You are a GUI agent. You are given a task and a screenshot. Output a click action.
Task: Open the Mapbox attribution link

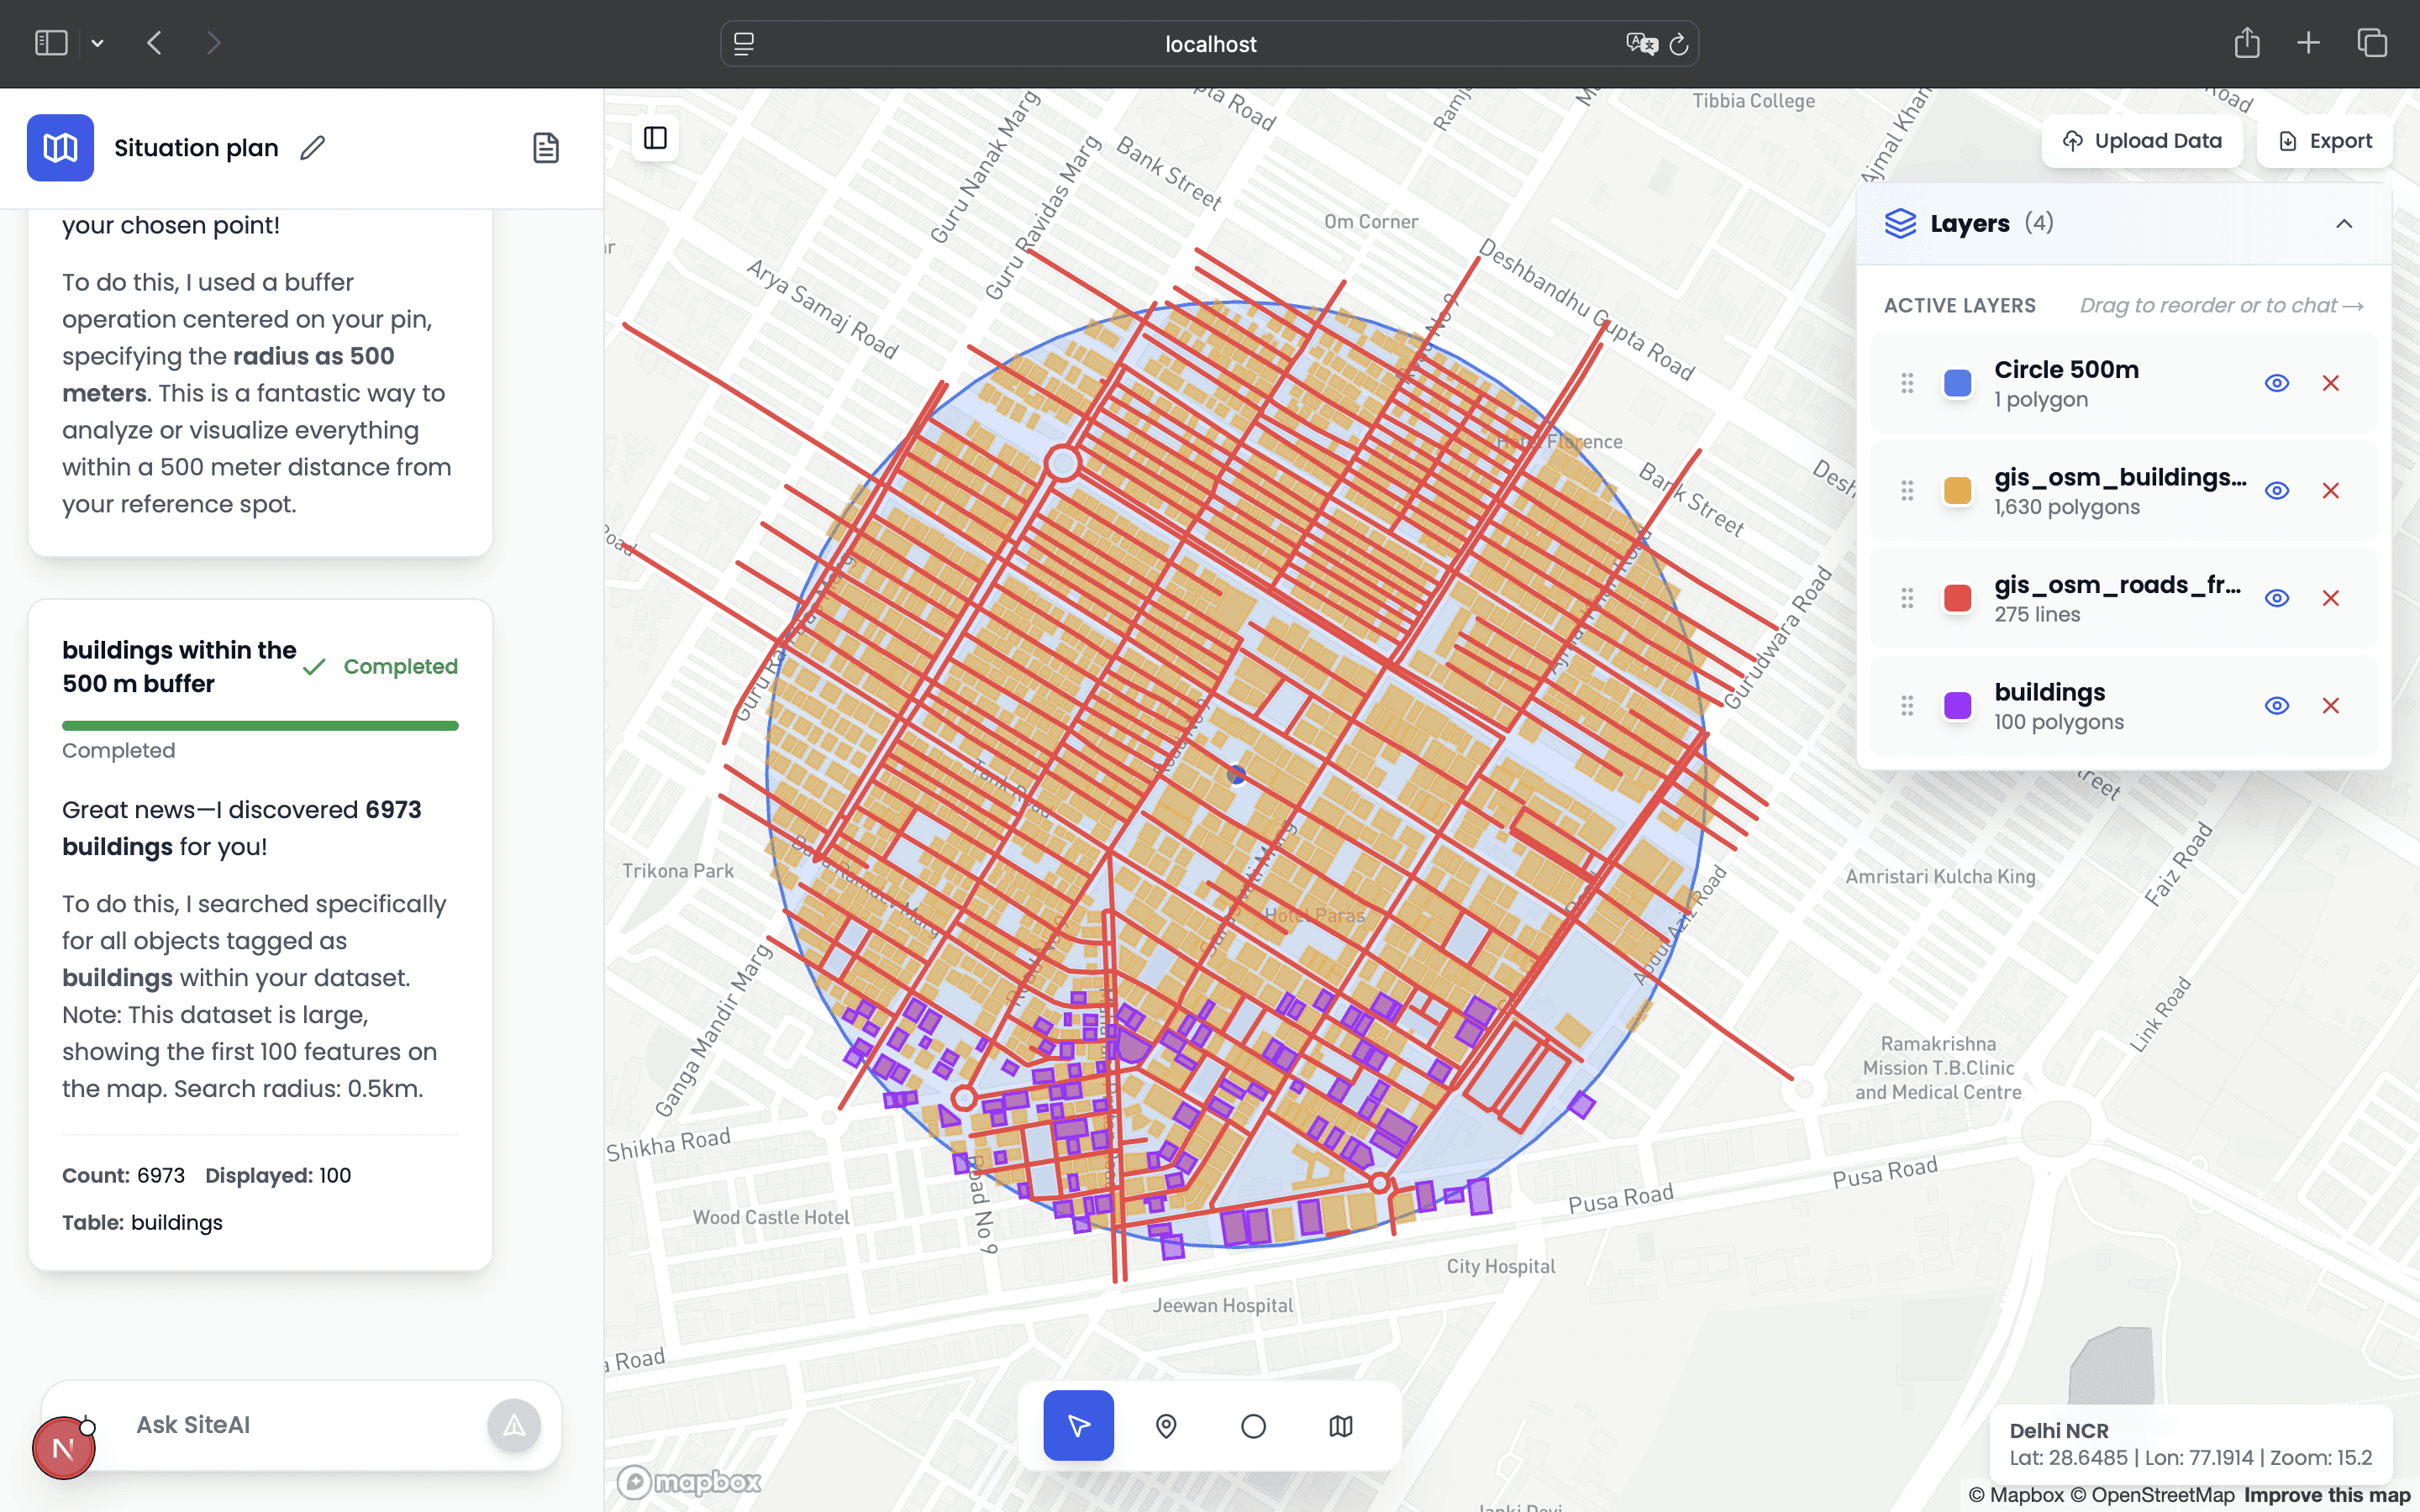(2016, 1495)
